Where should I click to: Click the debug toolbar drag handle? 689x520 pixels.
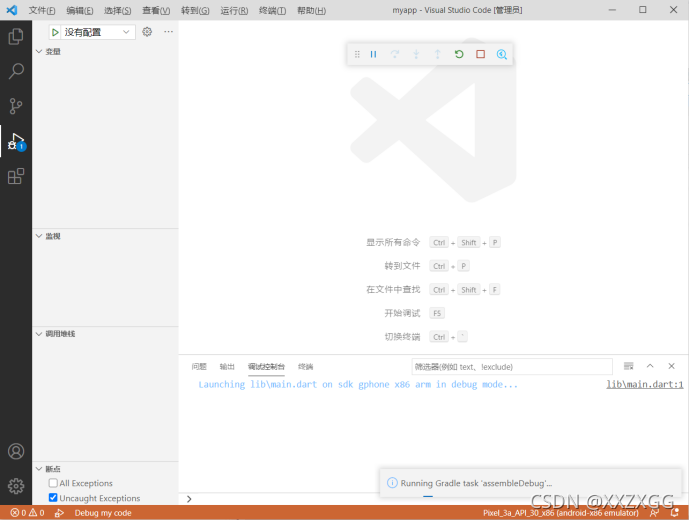357,54
